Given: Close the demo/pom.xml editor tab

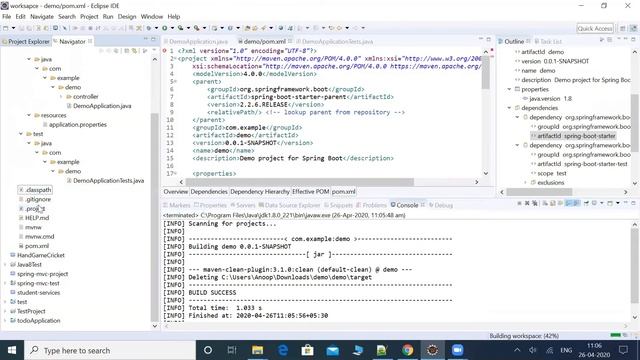Looking at the screenshot, I should [290, 41].
